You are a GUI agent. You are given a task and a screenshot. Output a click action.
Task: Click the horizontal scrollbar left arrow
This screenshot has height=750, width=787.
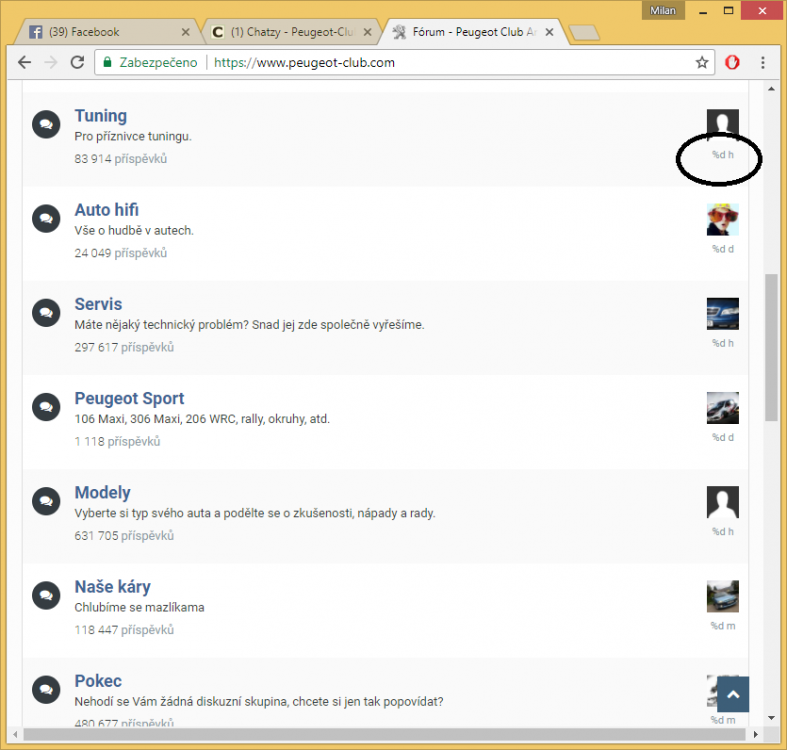point(15,734)
